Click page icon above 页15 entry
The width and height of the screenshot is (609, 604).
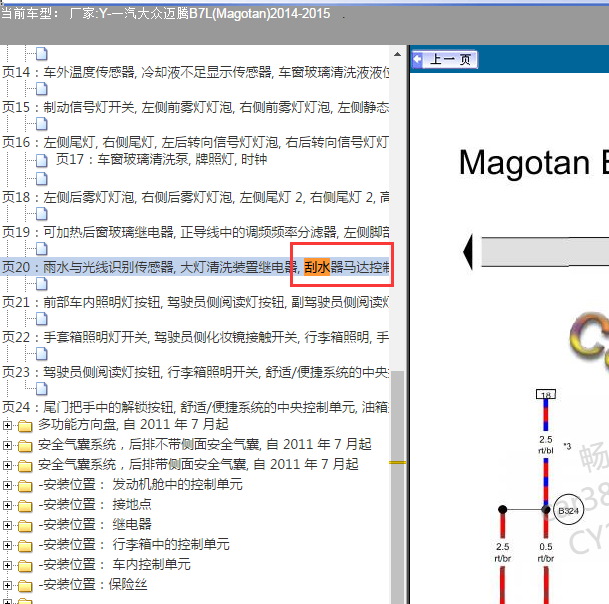(42, 89)
